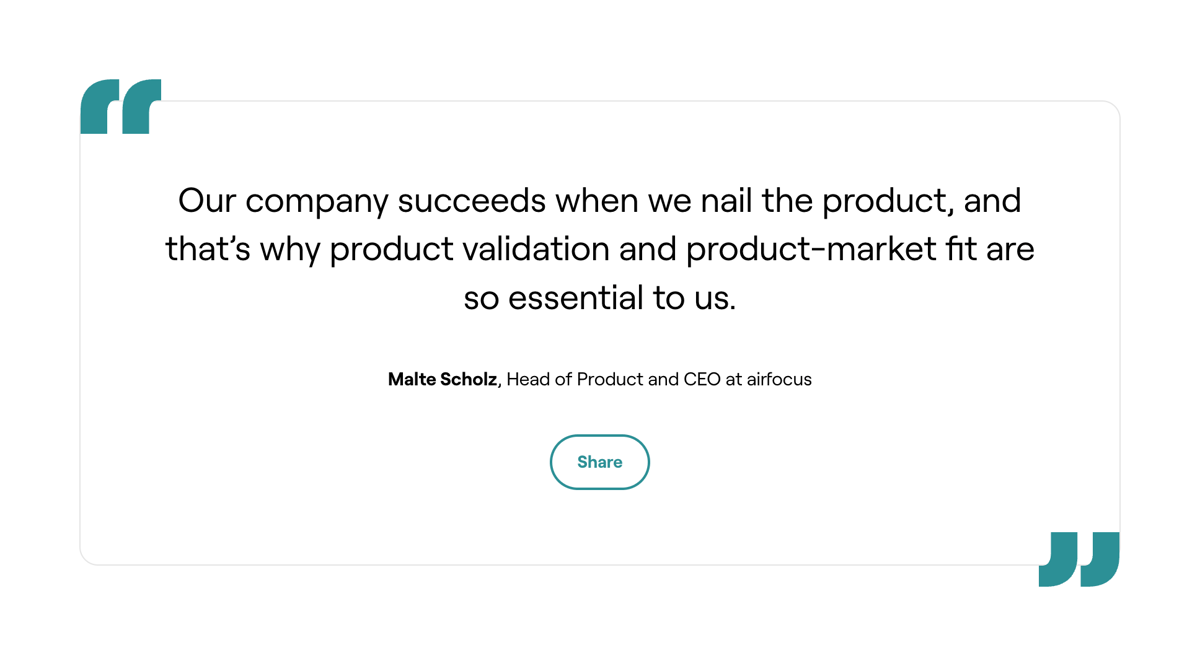Click the right stroke of the closing quote icon
Image resolution: width=1200 pixels, height=666 pixels.
1102,557
